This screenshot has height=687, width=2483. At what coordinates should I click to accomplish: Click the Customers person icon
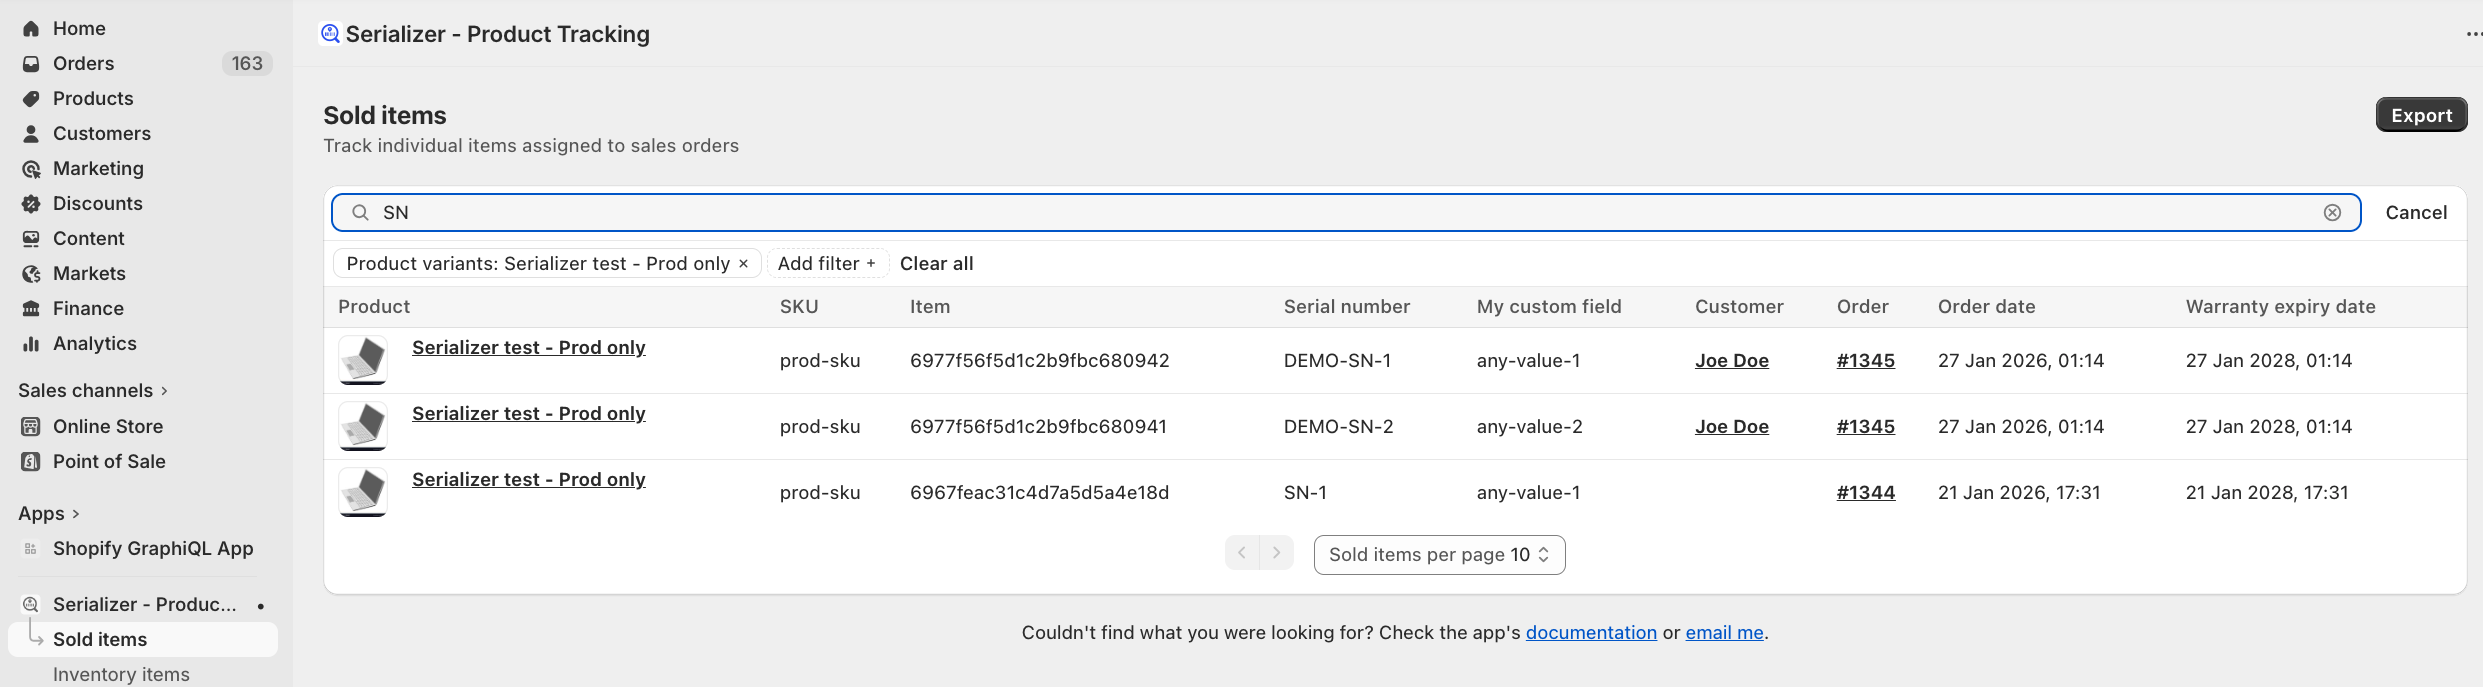coord(31,134)
